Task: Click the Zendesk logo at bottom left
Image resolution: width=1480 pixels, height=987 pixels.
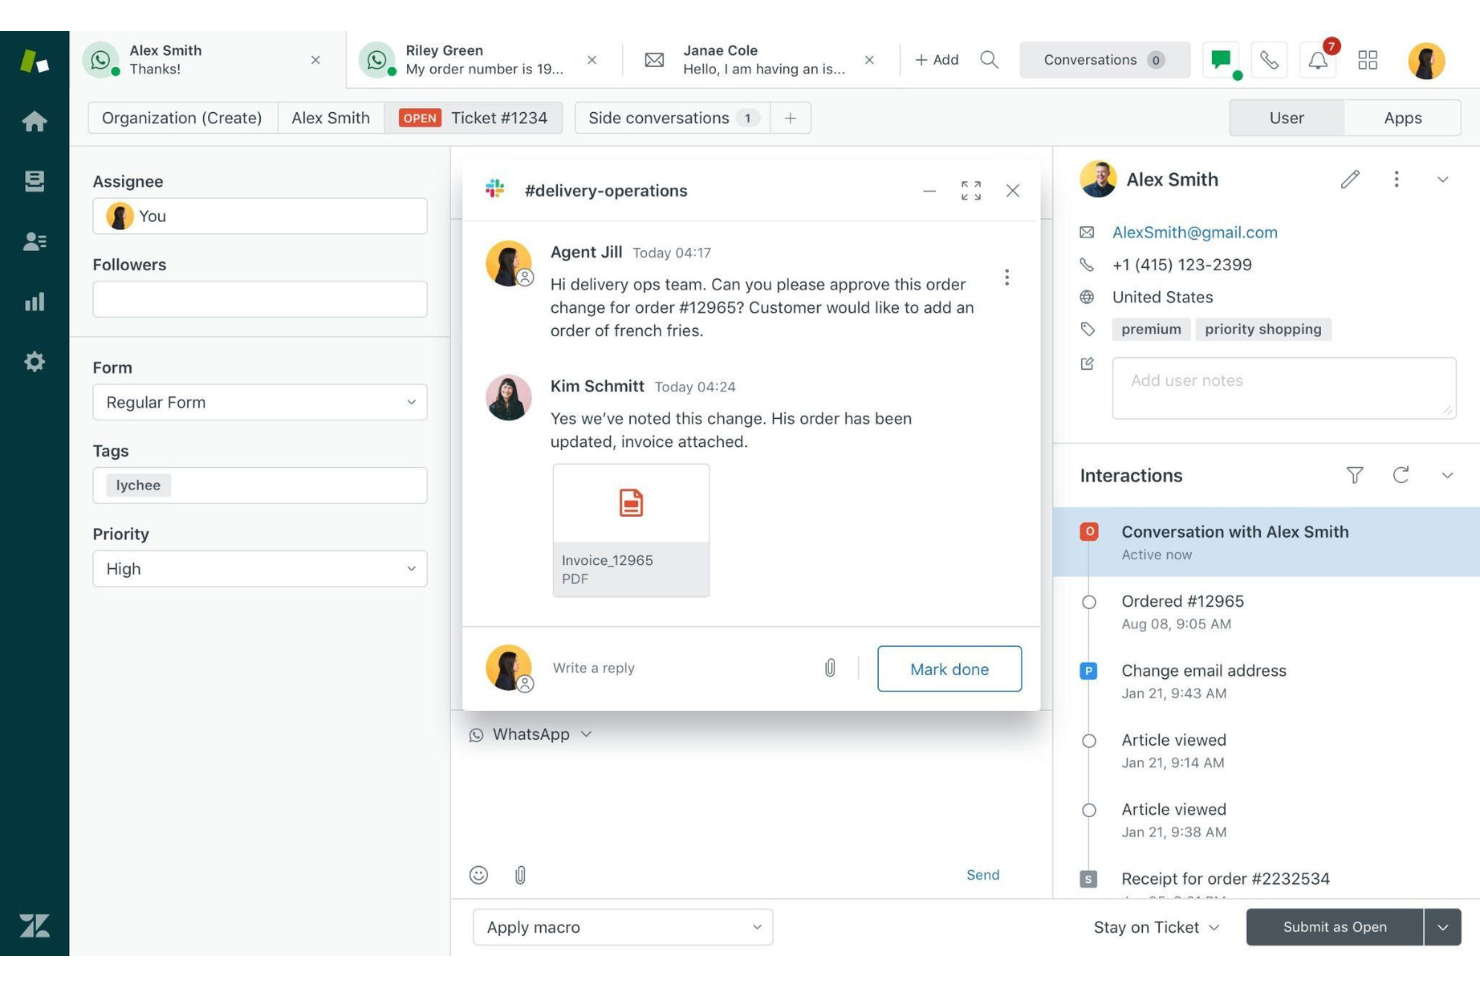Action: point(35,927)
